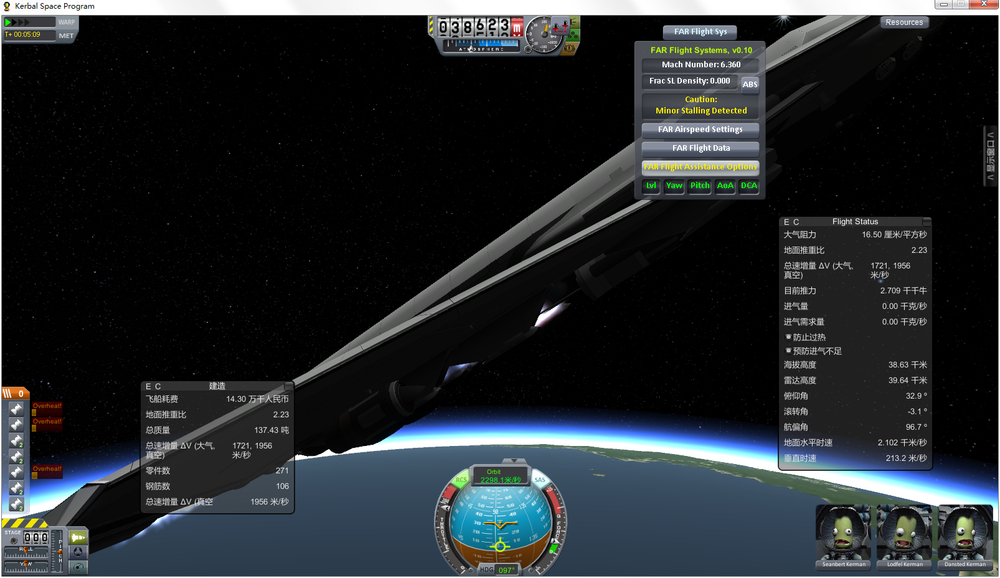
Task: Close the 建造 window corner button
Action: (x=288, y=386)
